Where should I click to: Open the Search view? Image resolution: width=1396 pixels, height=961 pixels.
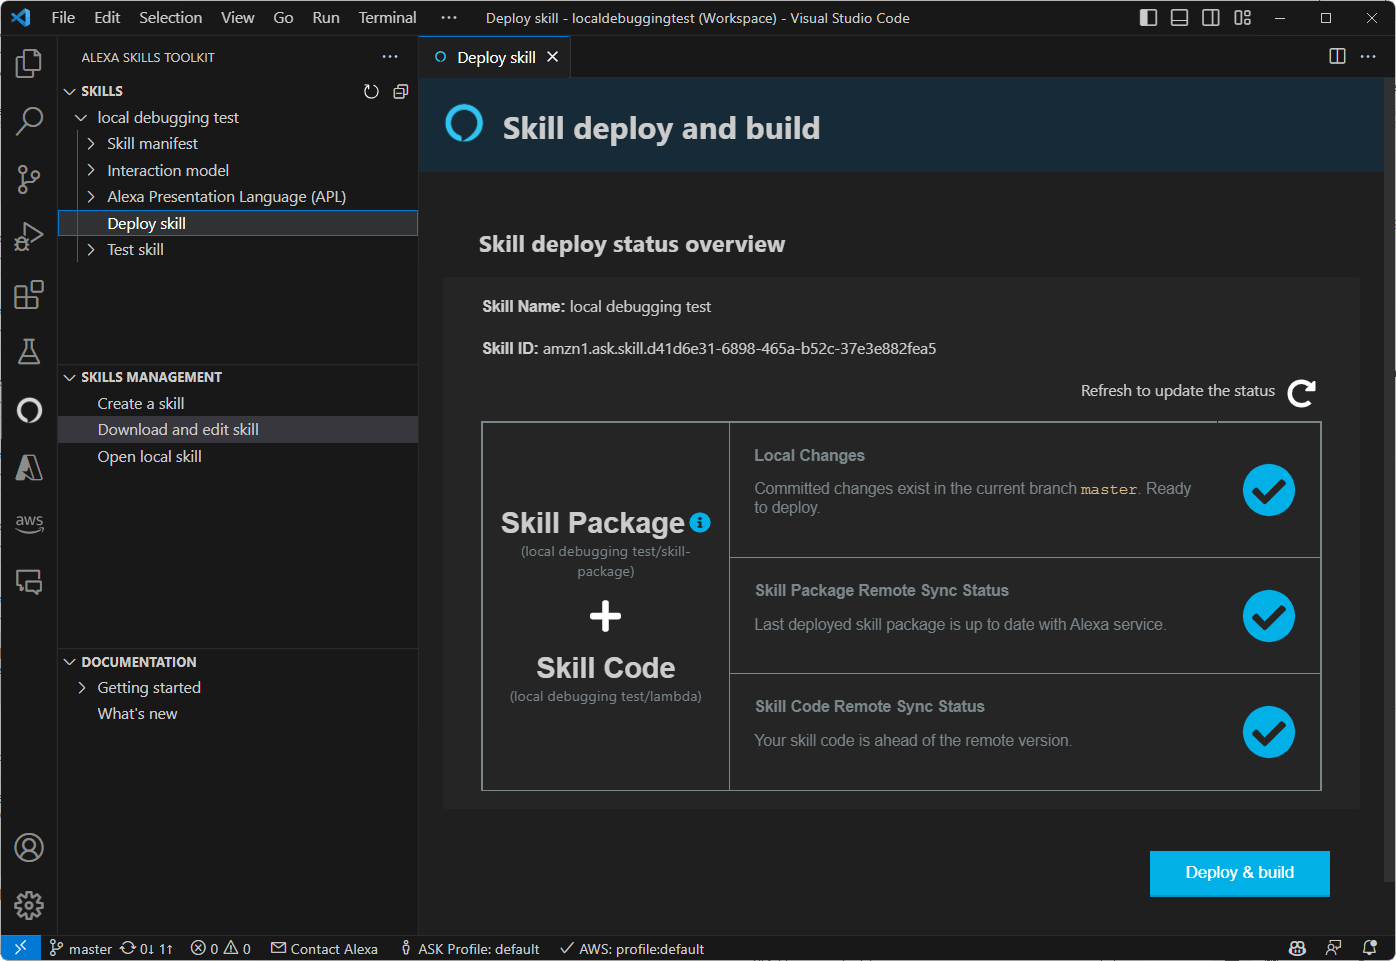29,120
